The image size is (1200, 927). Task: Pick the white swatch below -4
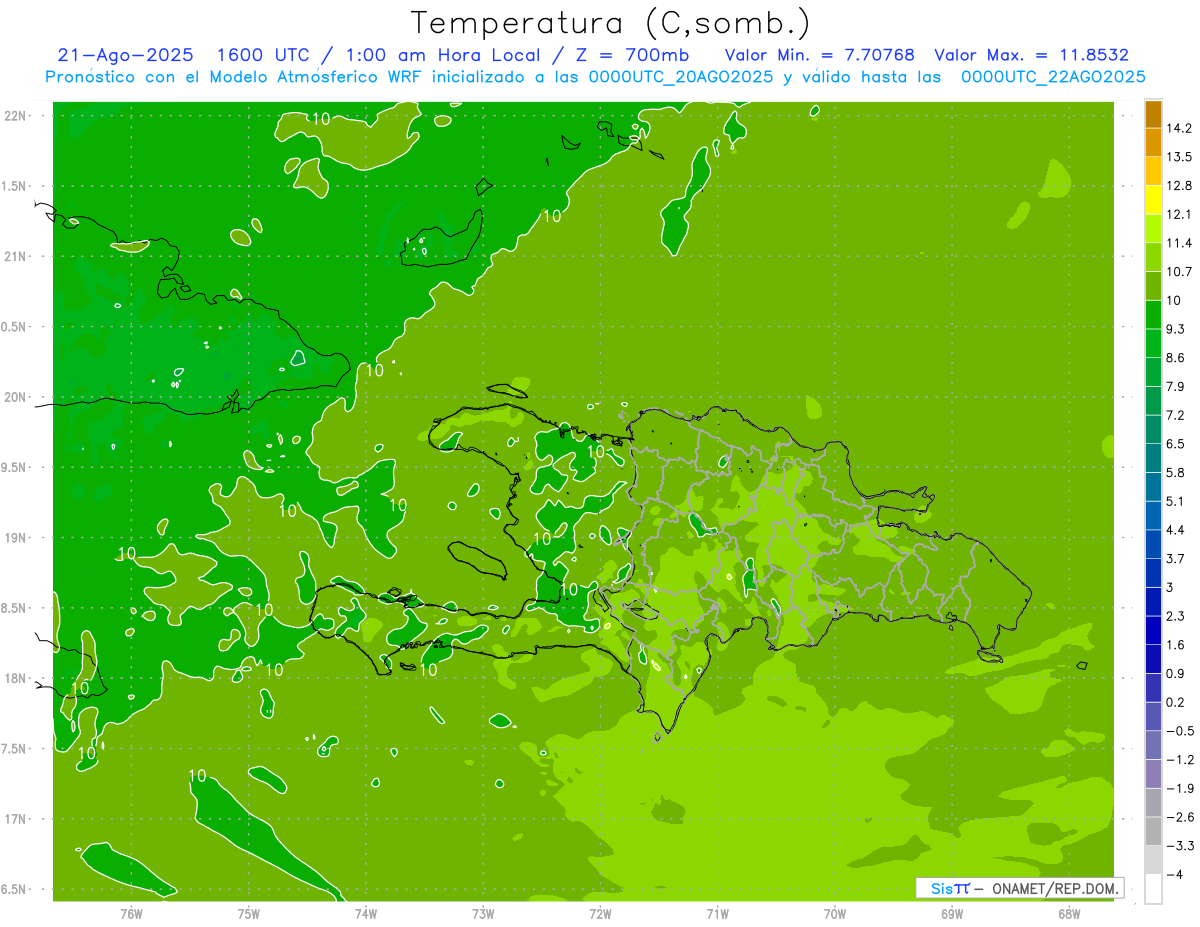pos(1153,888)
